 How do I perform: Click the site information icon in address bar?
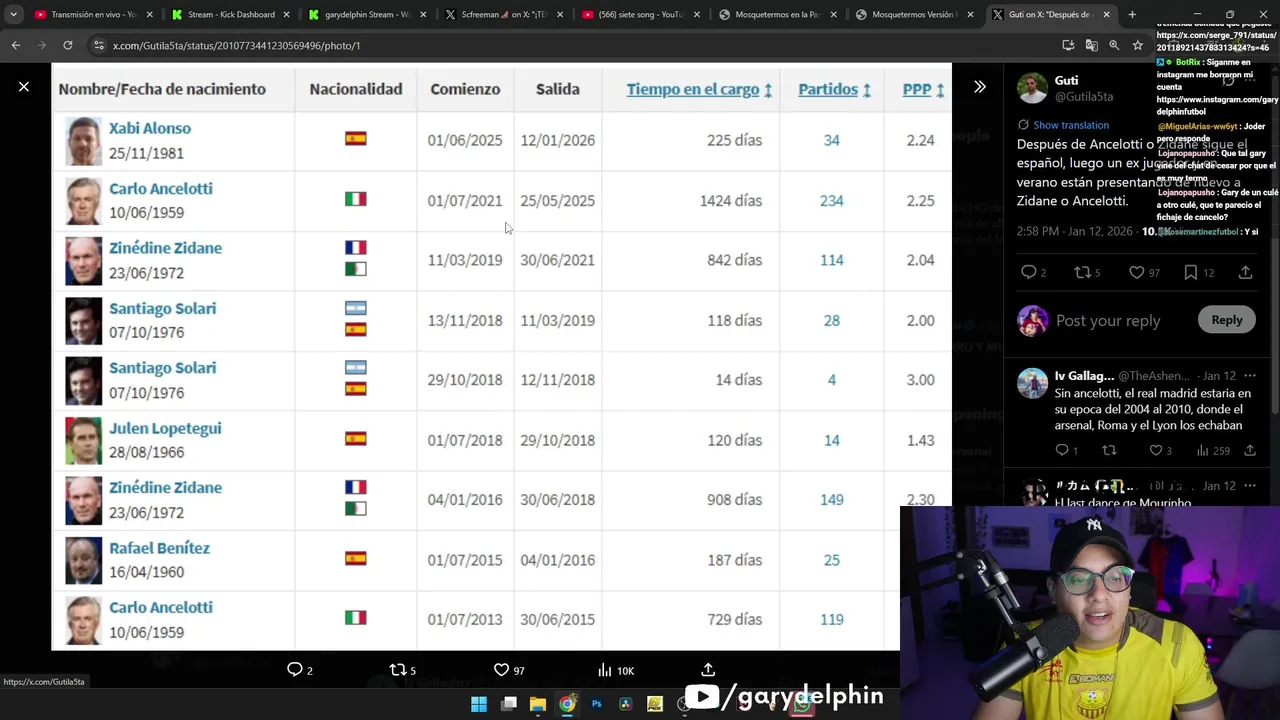(98, 45)
